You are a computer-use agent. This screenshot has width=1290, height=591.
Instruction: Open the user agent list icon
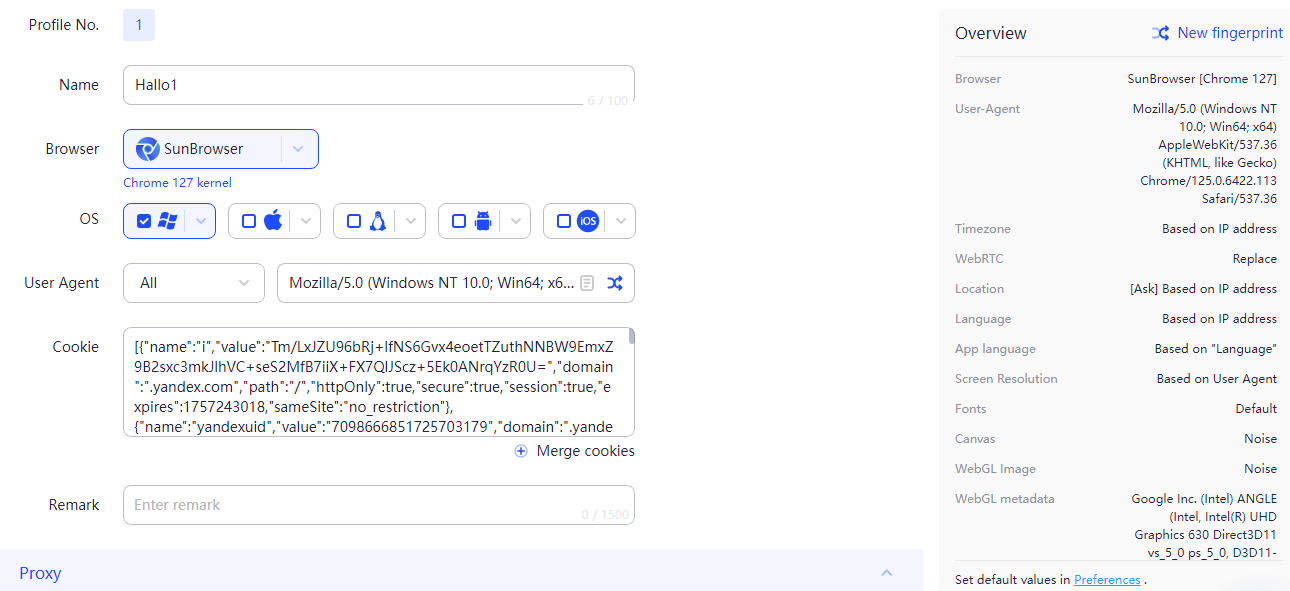(x=587, y=283)
